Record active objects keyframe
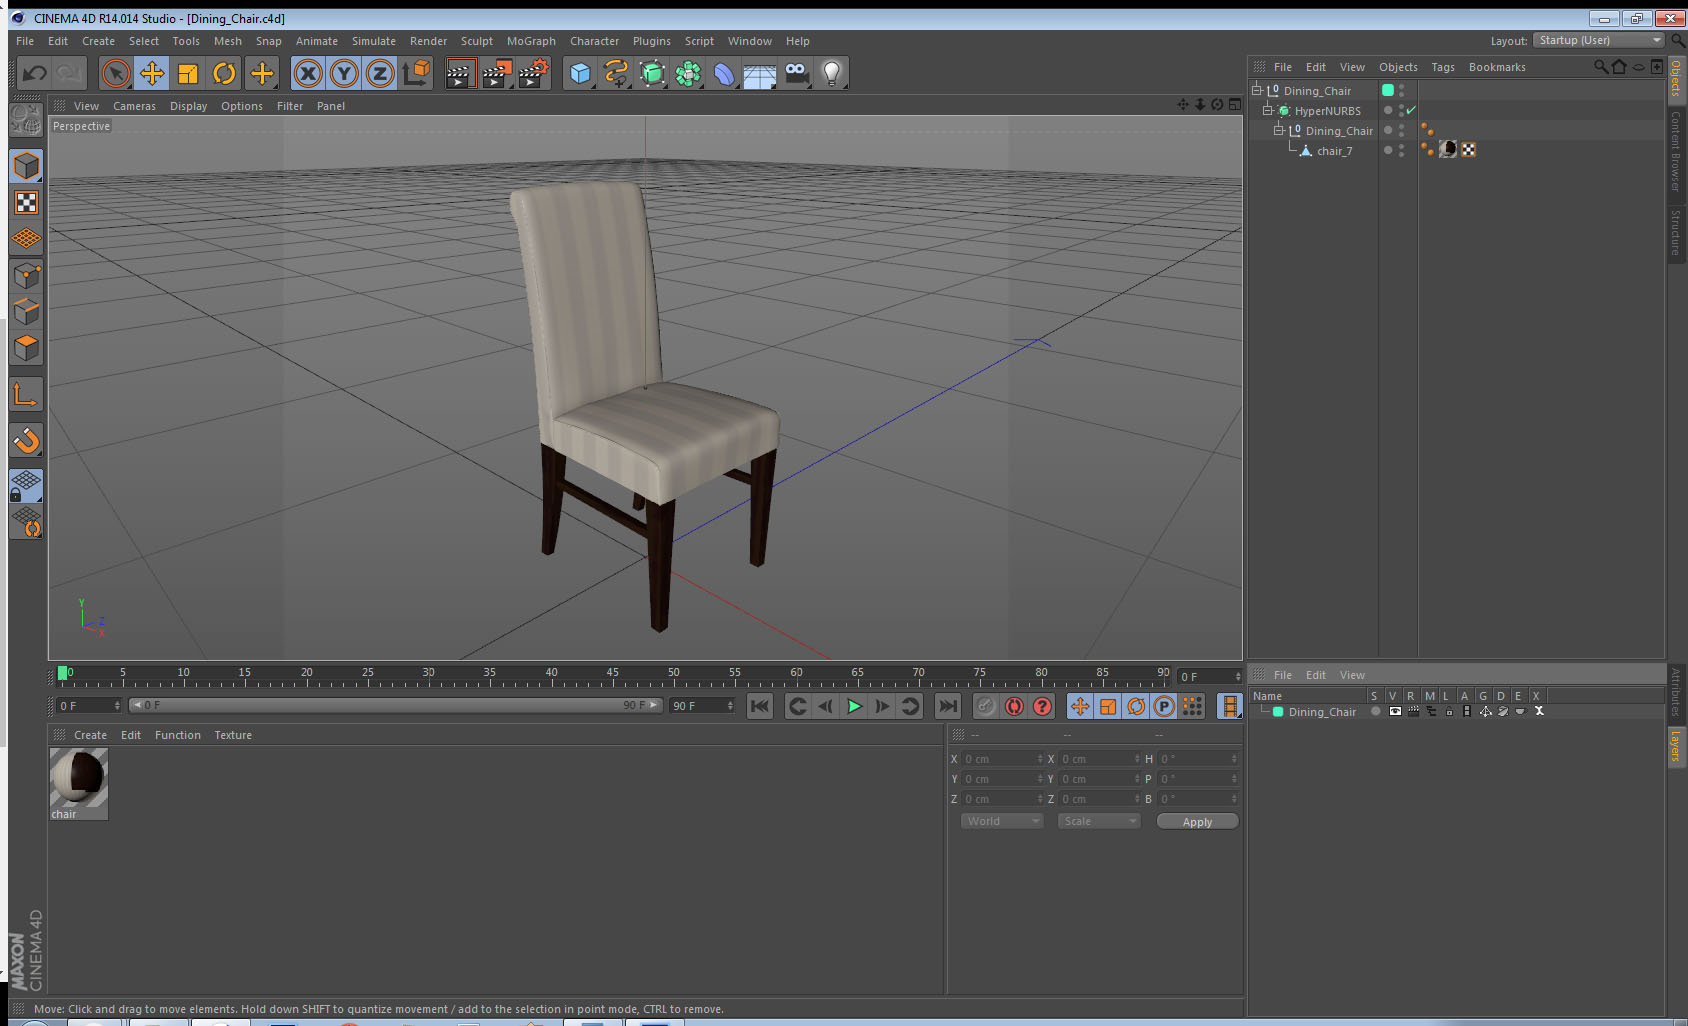The height and width of the screenshot is (1026, 1688). coord(986,706)
